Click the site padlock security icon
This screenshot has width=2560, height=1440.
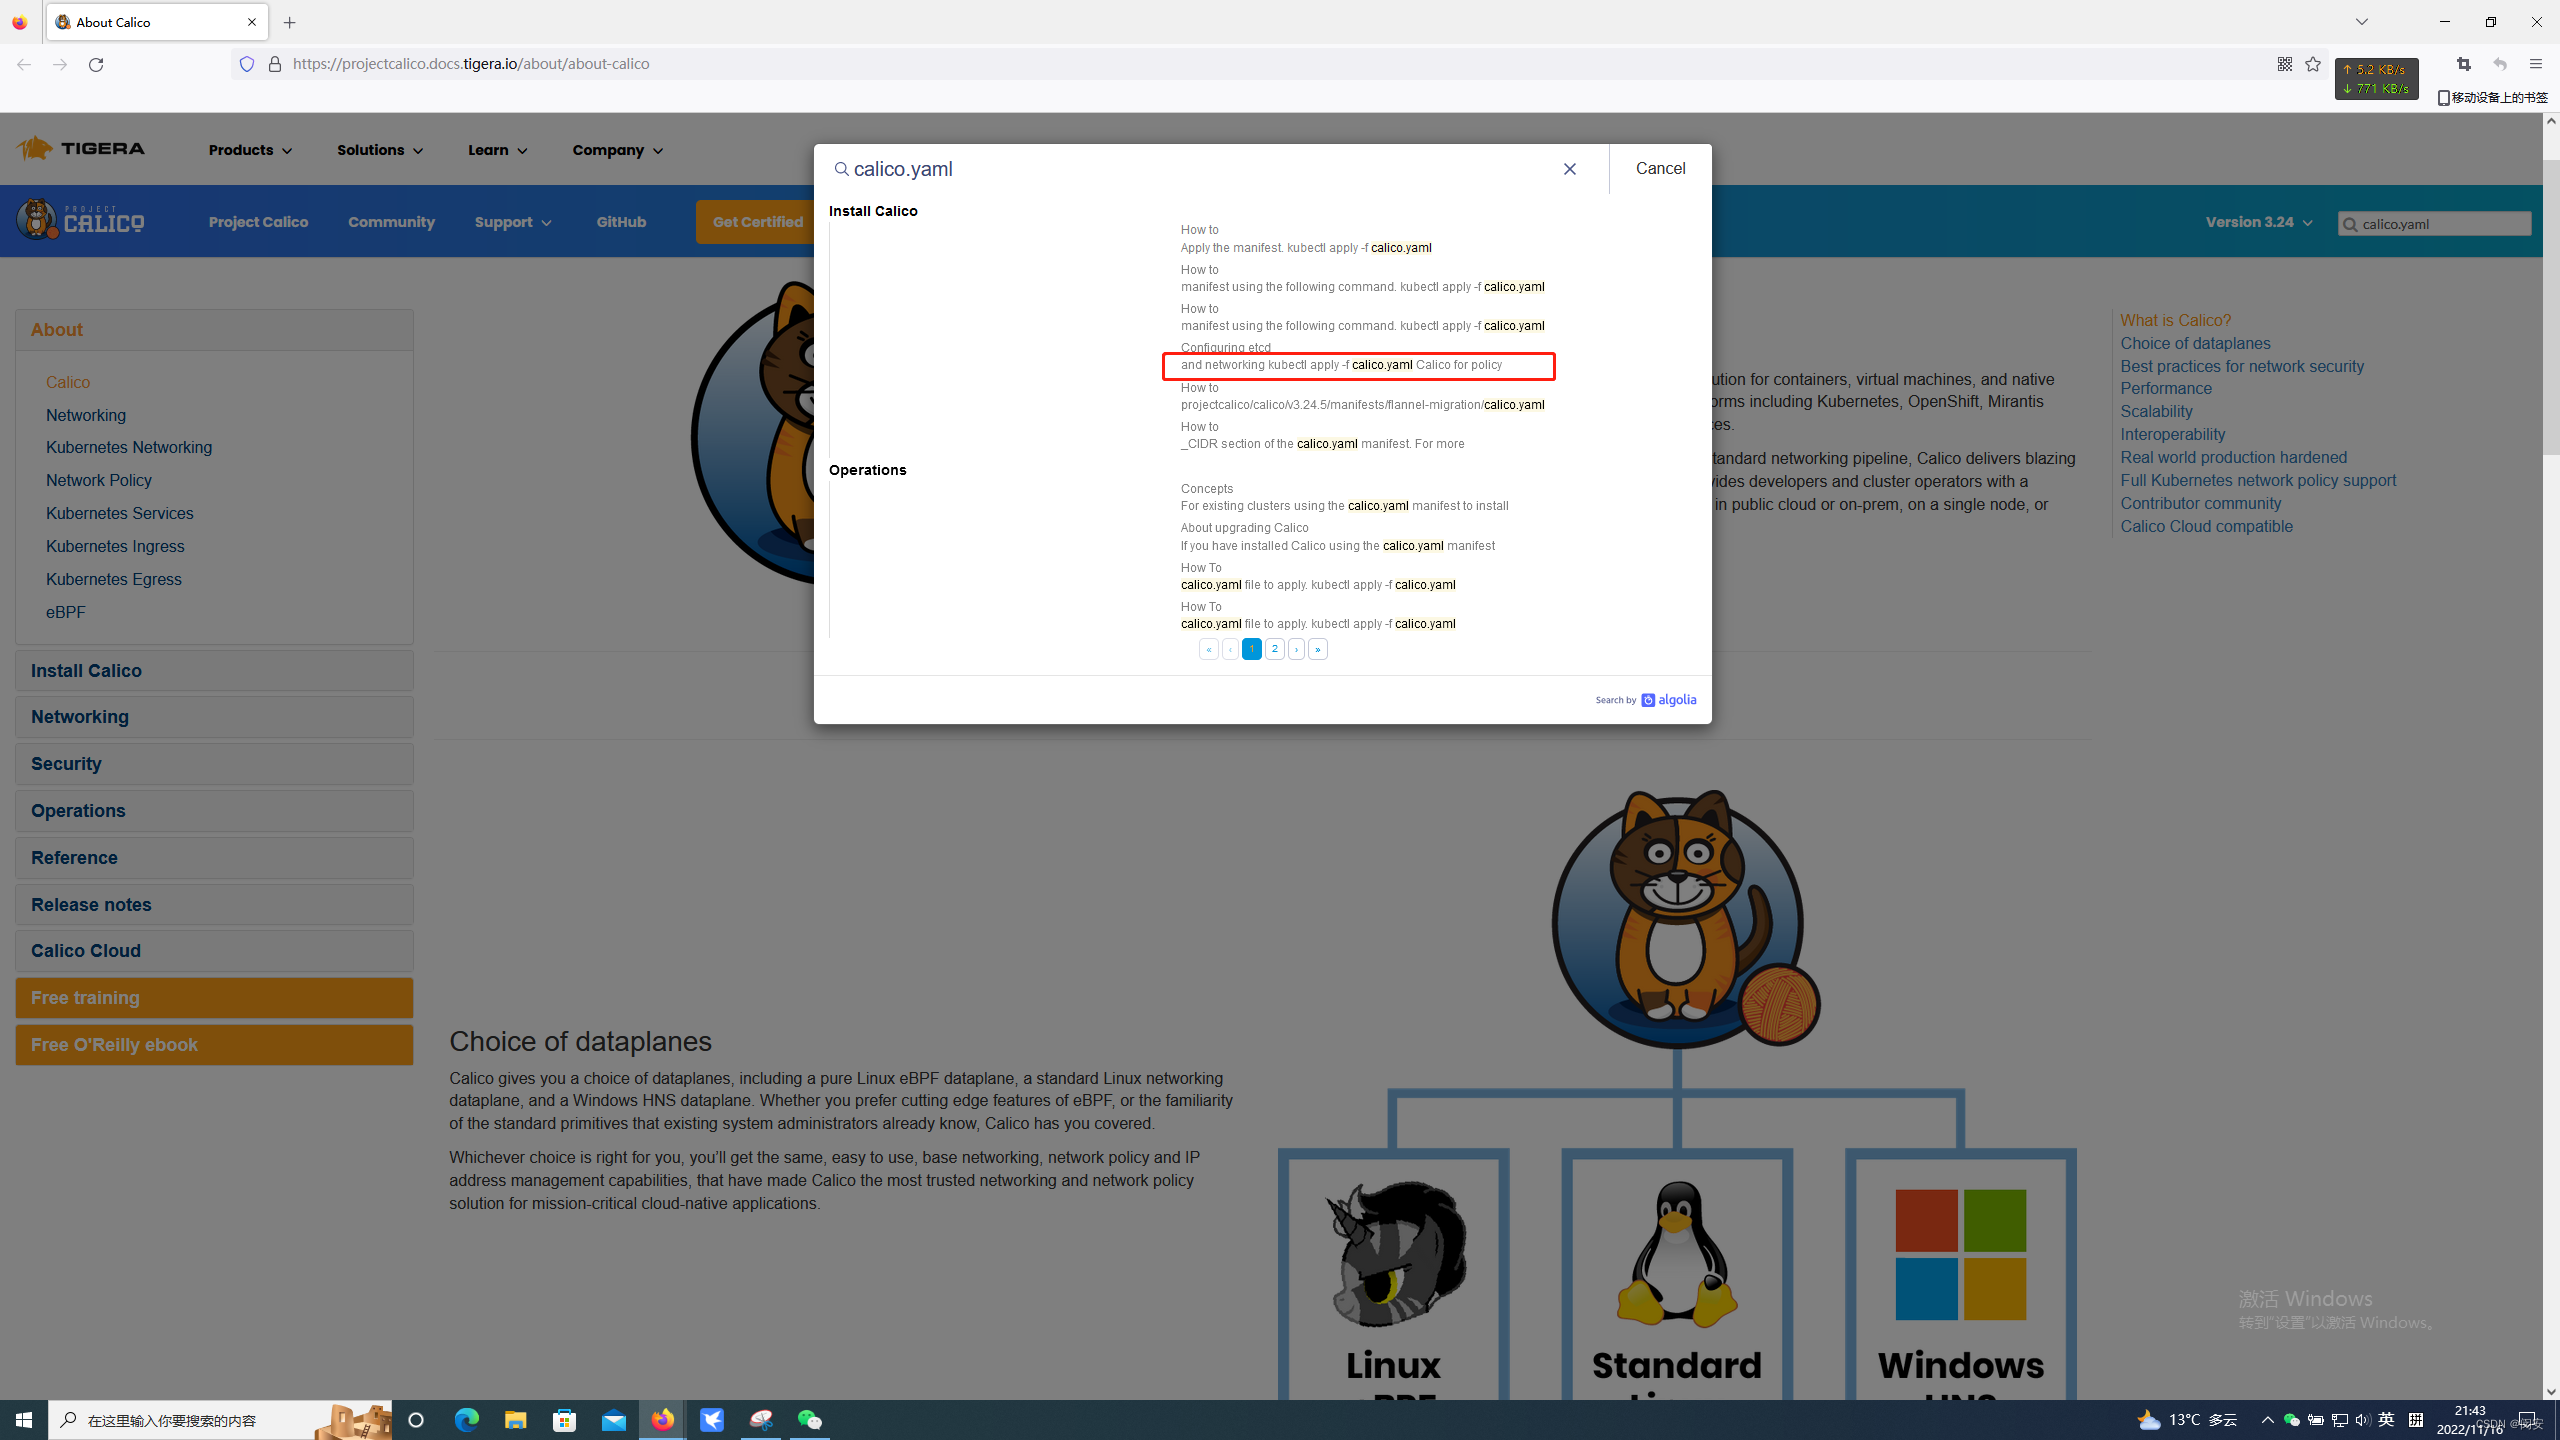(275, 64)
